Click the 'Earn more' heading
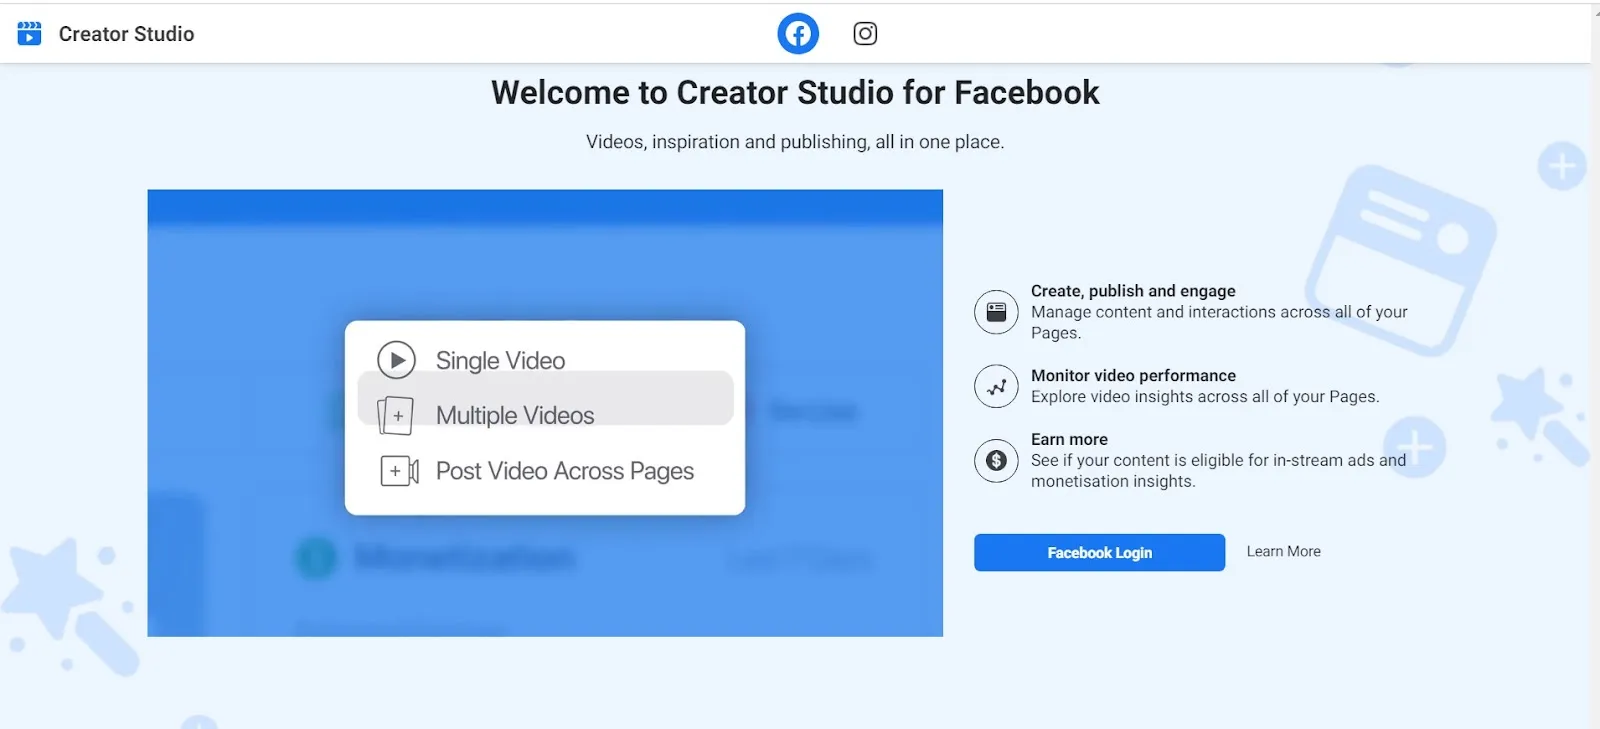This screenshot has width=1600, height=729. (1069, 439)
